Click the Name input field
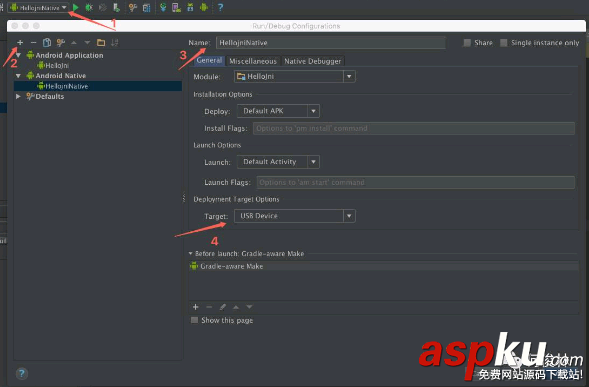This screenshot has height=387, width=589. [331, 42]
